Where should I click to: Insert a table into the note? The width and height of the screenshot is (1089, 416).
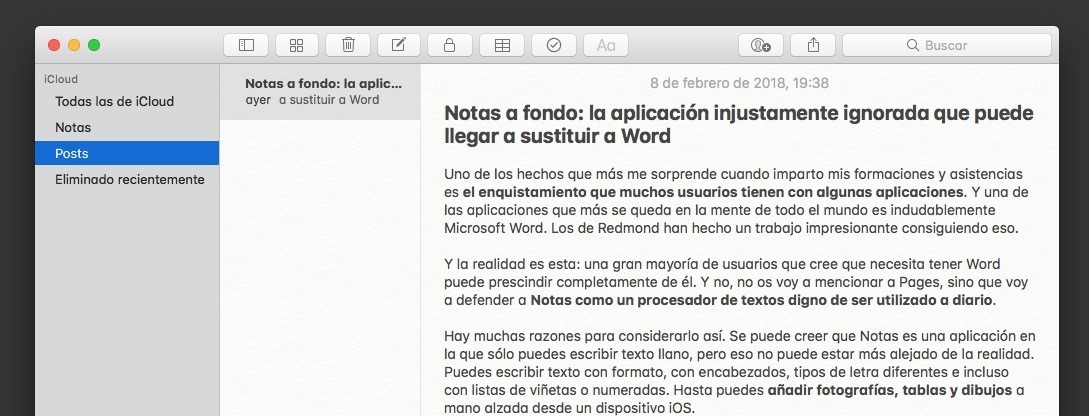pos(502,45)
